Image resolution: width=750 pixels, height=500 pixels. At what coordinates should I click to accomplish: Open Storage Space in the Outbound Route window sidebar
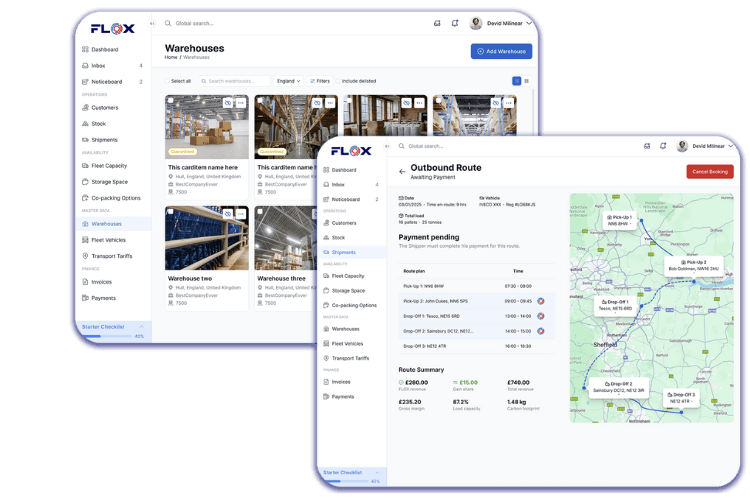click(x=344, y=290)
